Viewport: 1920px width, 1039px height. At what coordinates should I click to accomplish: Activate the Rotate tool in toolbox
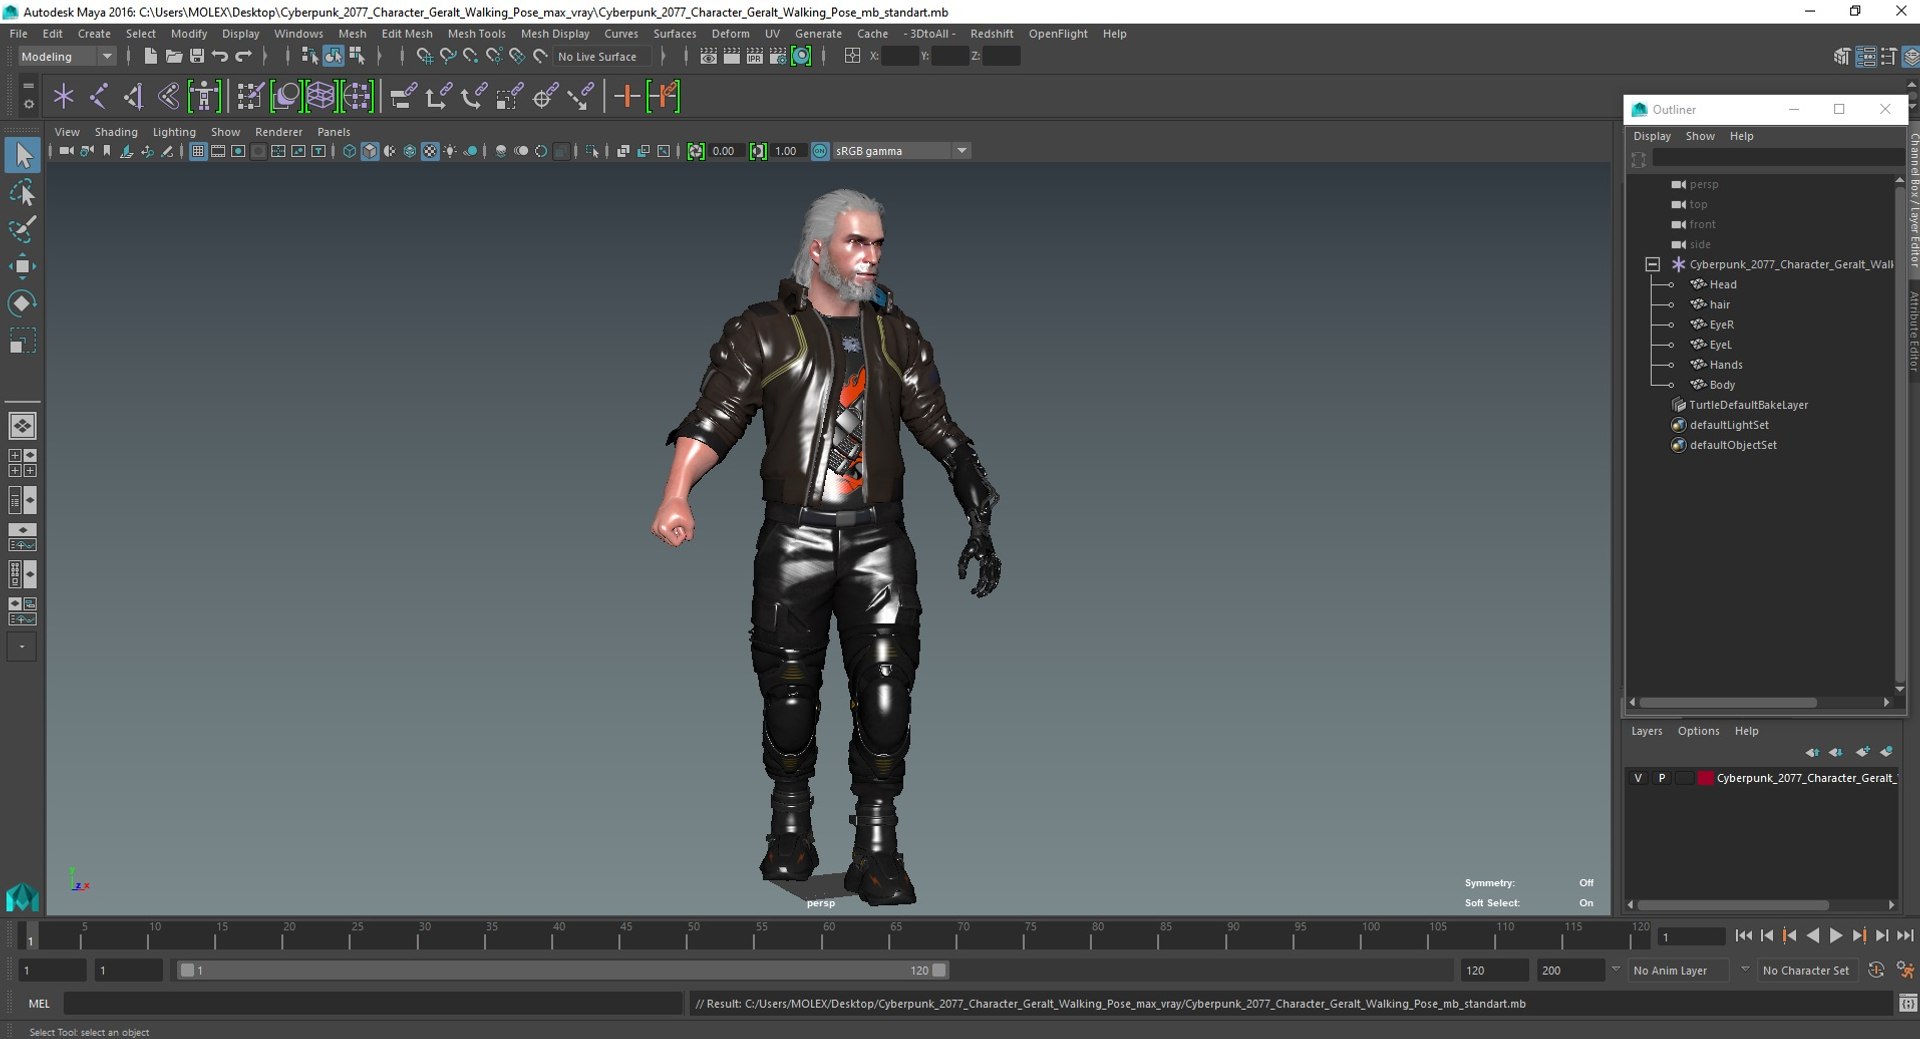point(22,303)
